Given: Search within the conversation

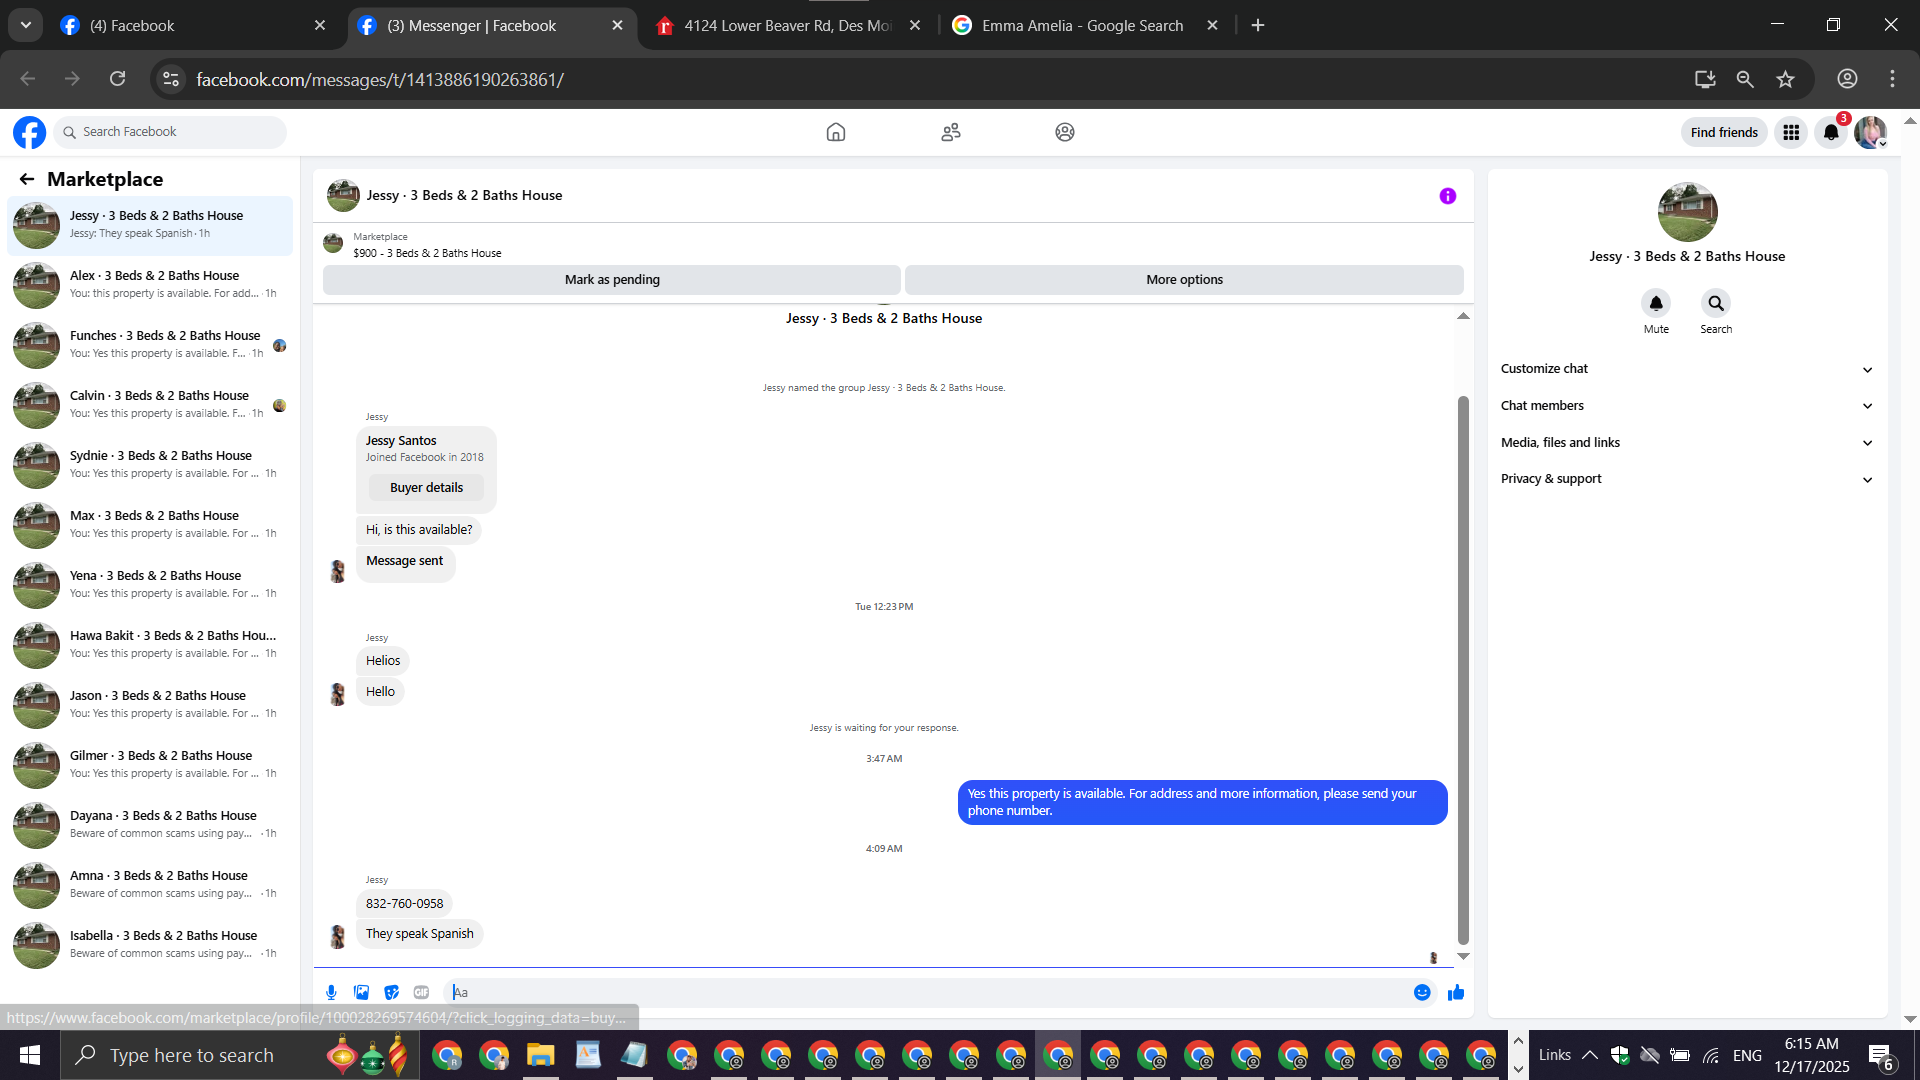Looking at the screenshot, I should click(x=1715, y=303).
